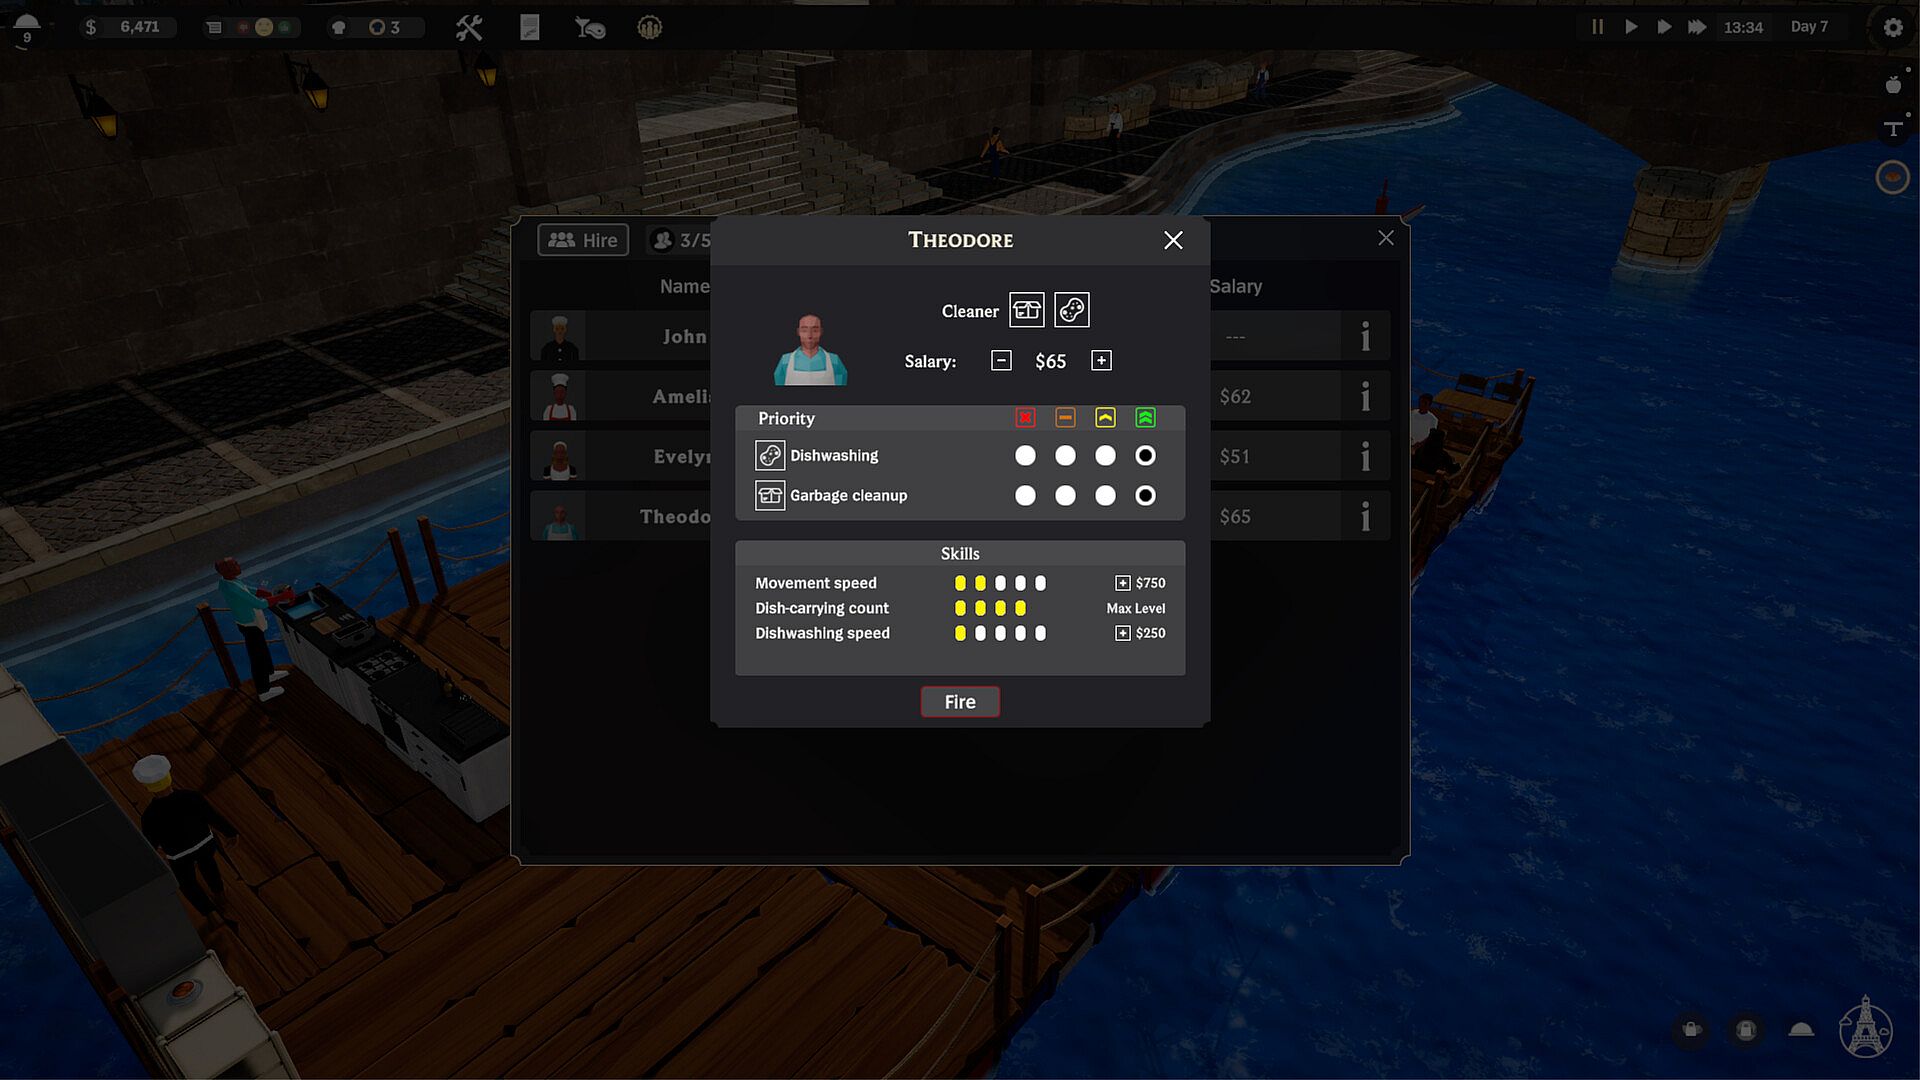Screen dimensions: 1920x1080
Task: Open the recipe book icon in top bar
Action: [530, 27]
